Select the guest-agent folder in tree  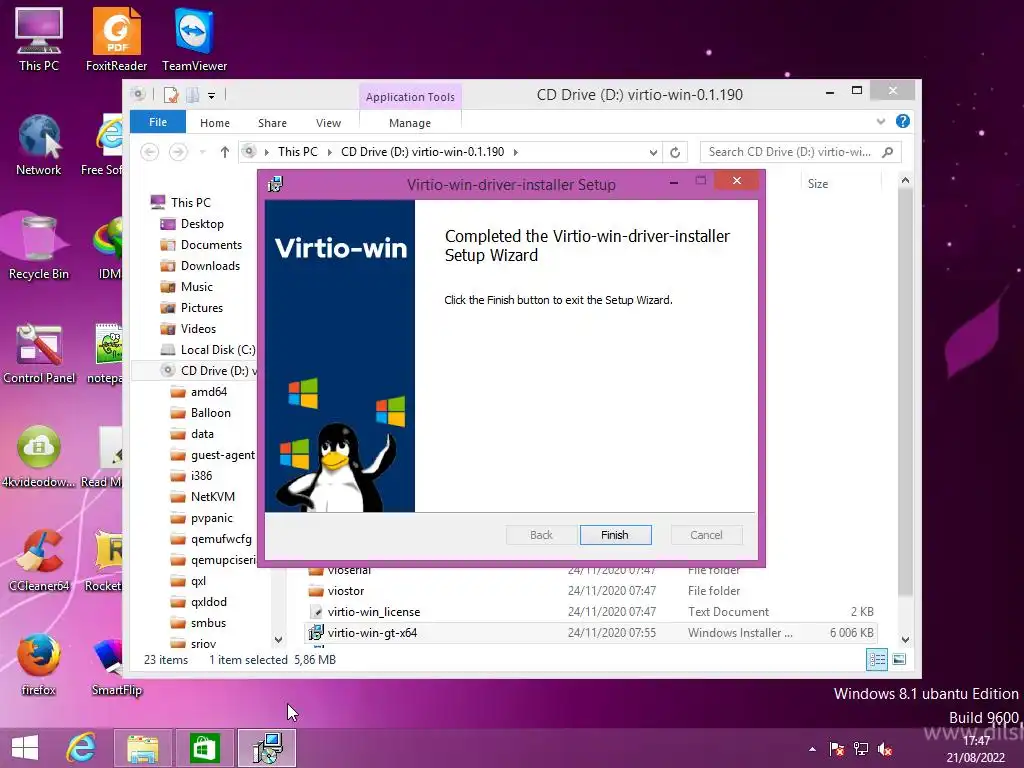223,455
